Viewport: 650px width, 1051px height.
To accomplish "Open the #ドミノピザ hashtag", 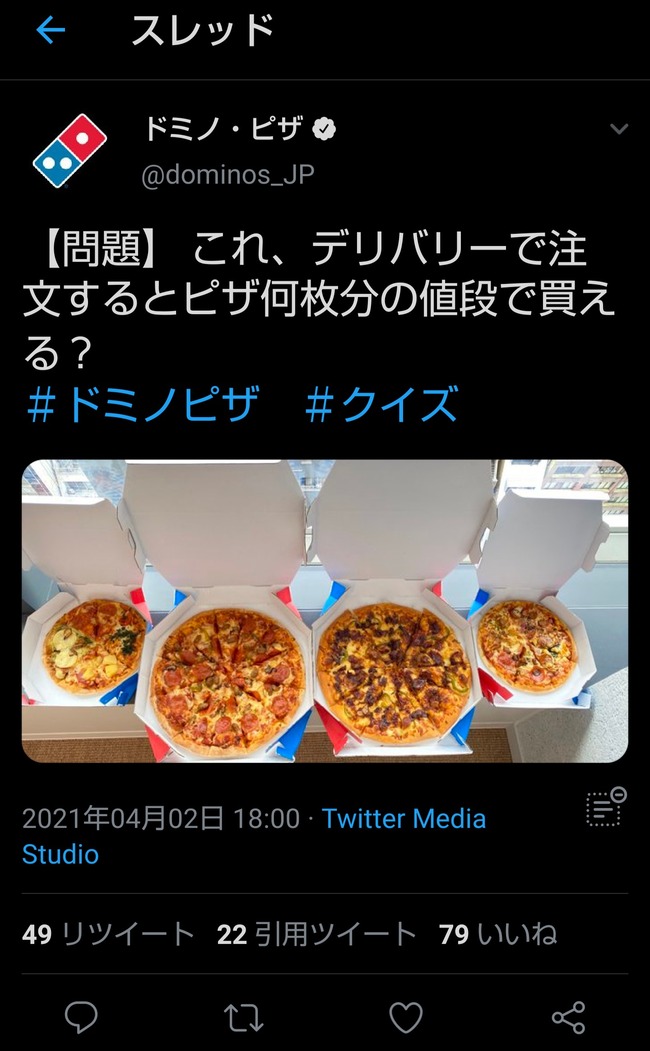I will pyautogui.click(x=143, y=405).
